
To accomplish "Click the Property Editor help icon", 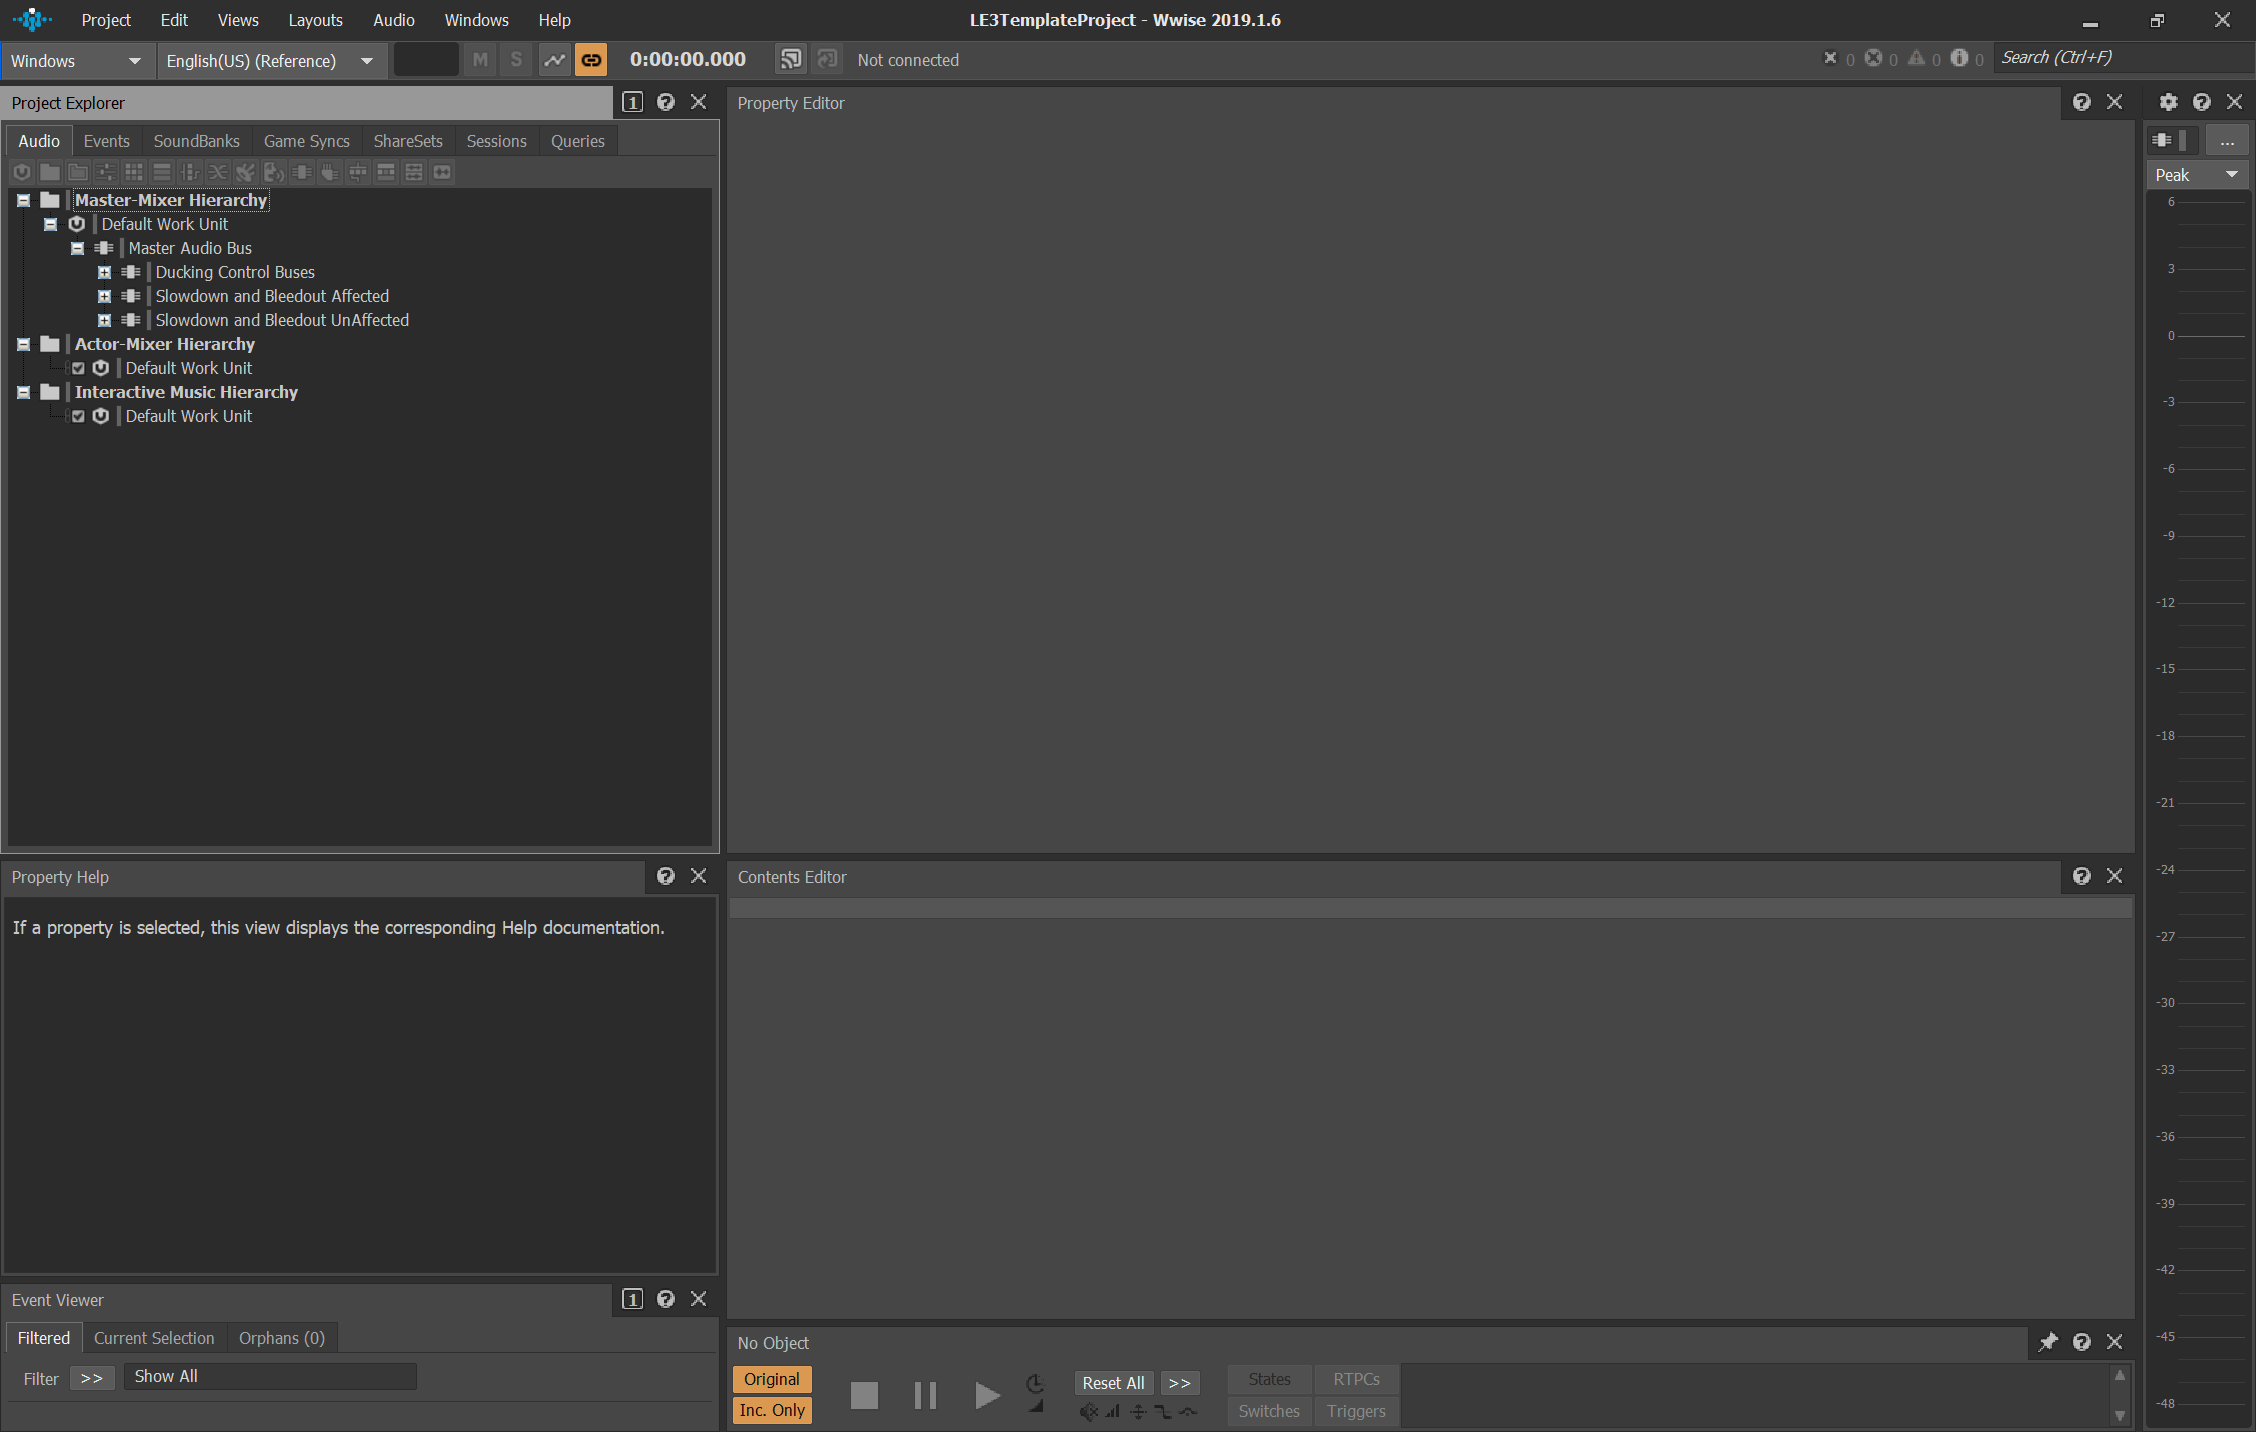I will coord(2082,102).
